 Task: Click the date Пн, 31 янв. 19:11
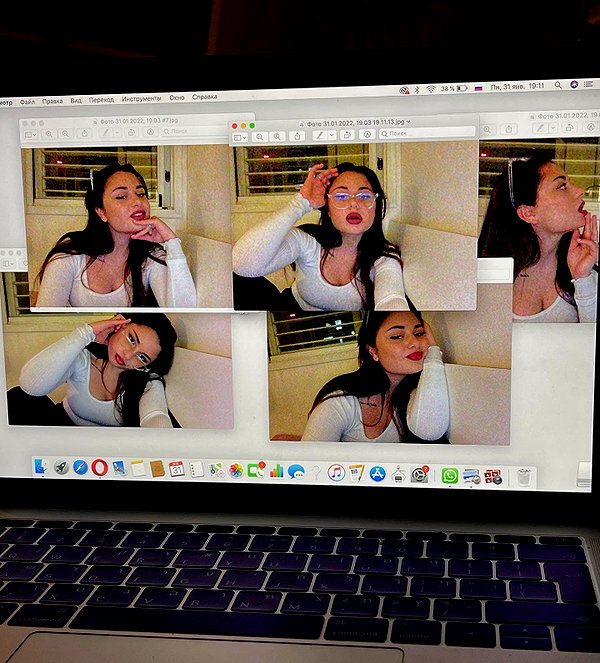click(518, 87)
